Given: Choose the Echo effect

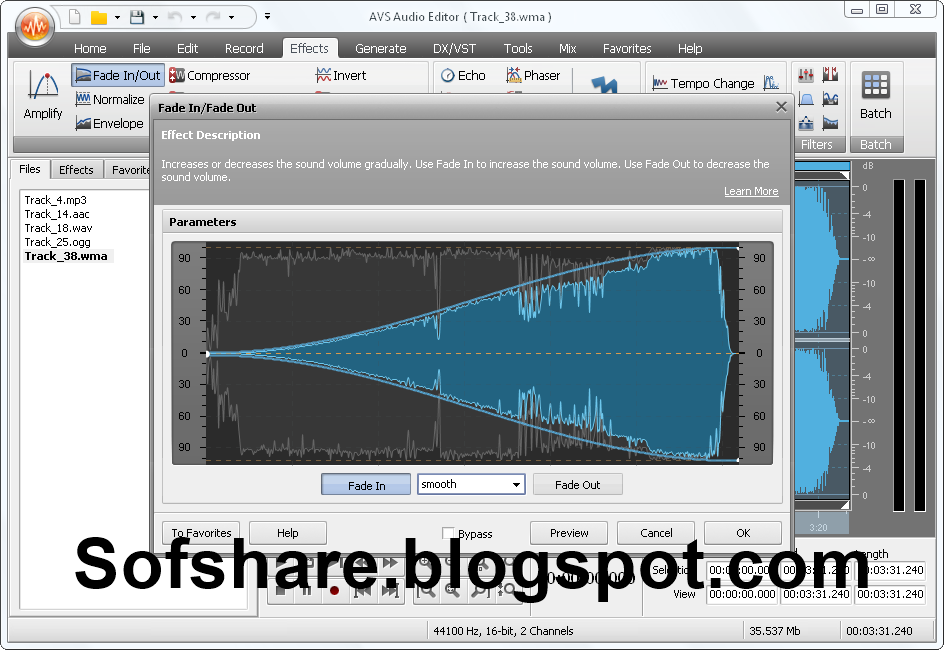Looking at the screenshot, I should pyautogui.click(x=463, y=75).
